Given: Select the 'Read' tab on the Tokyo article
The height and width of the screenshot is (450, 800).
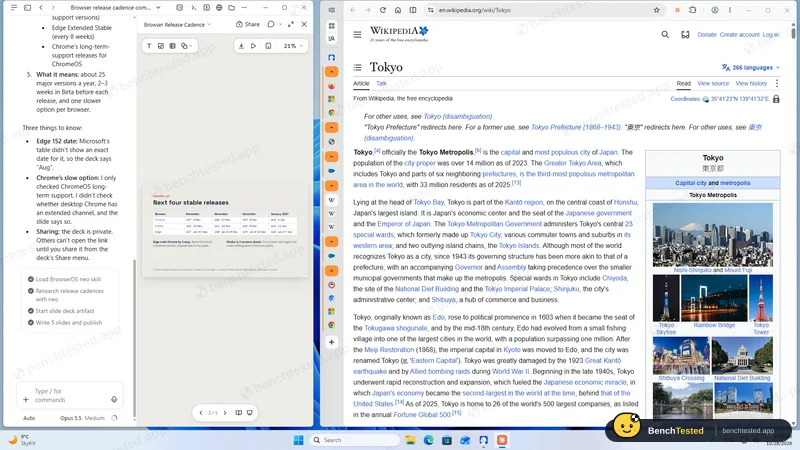Looking at the screenshot, I should [684, 83].
